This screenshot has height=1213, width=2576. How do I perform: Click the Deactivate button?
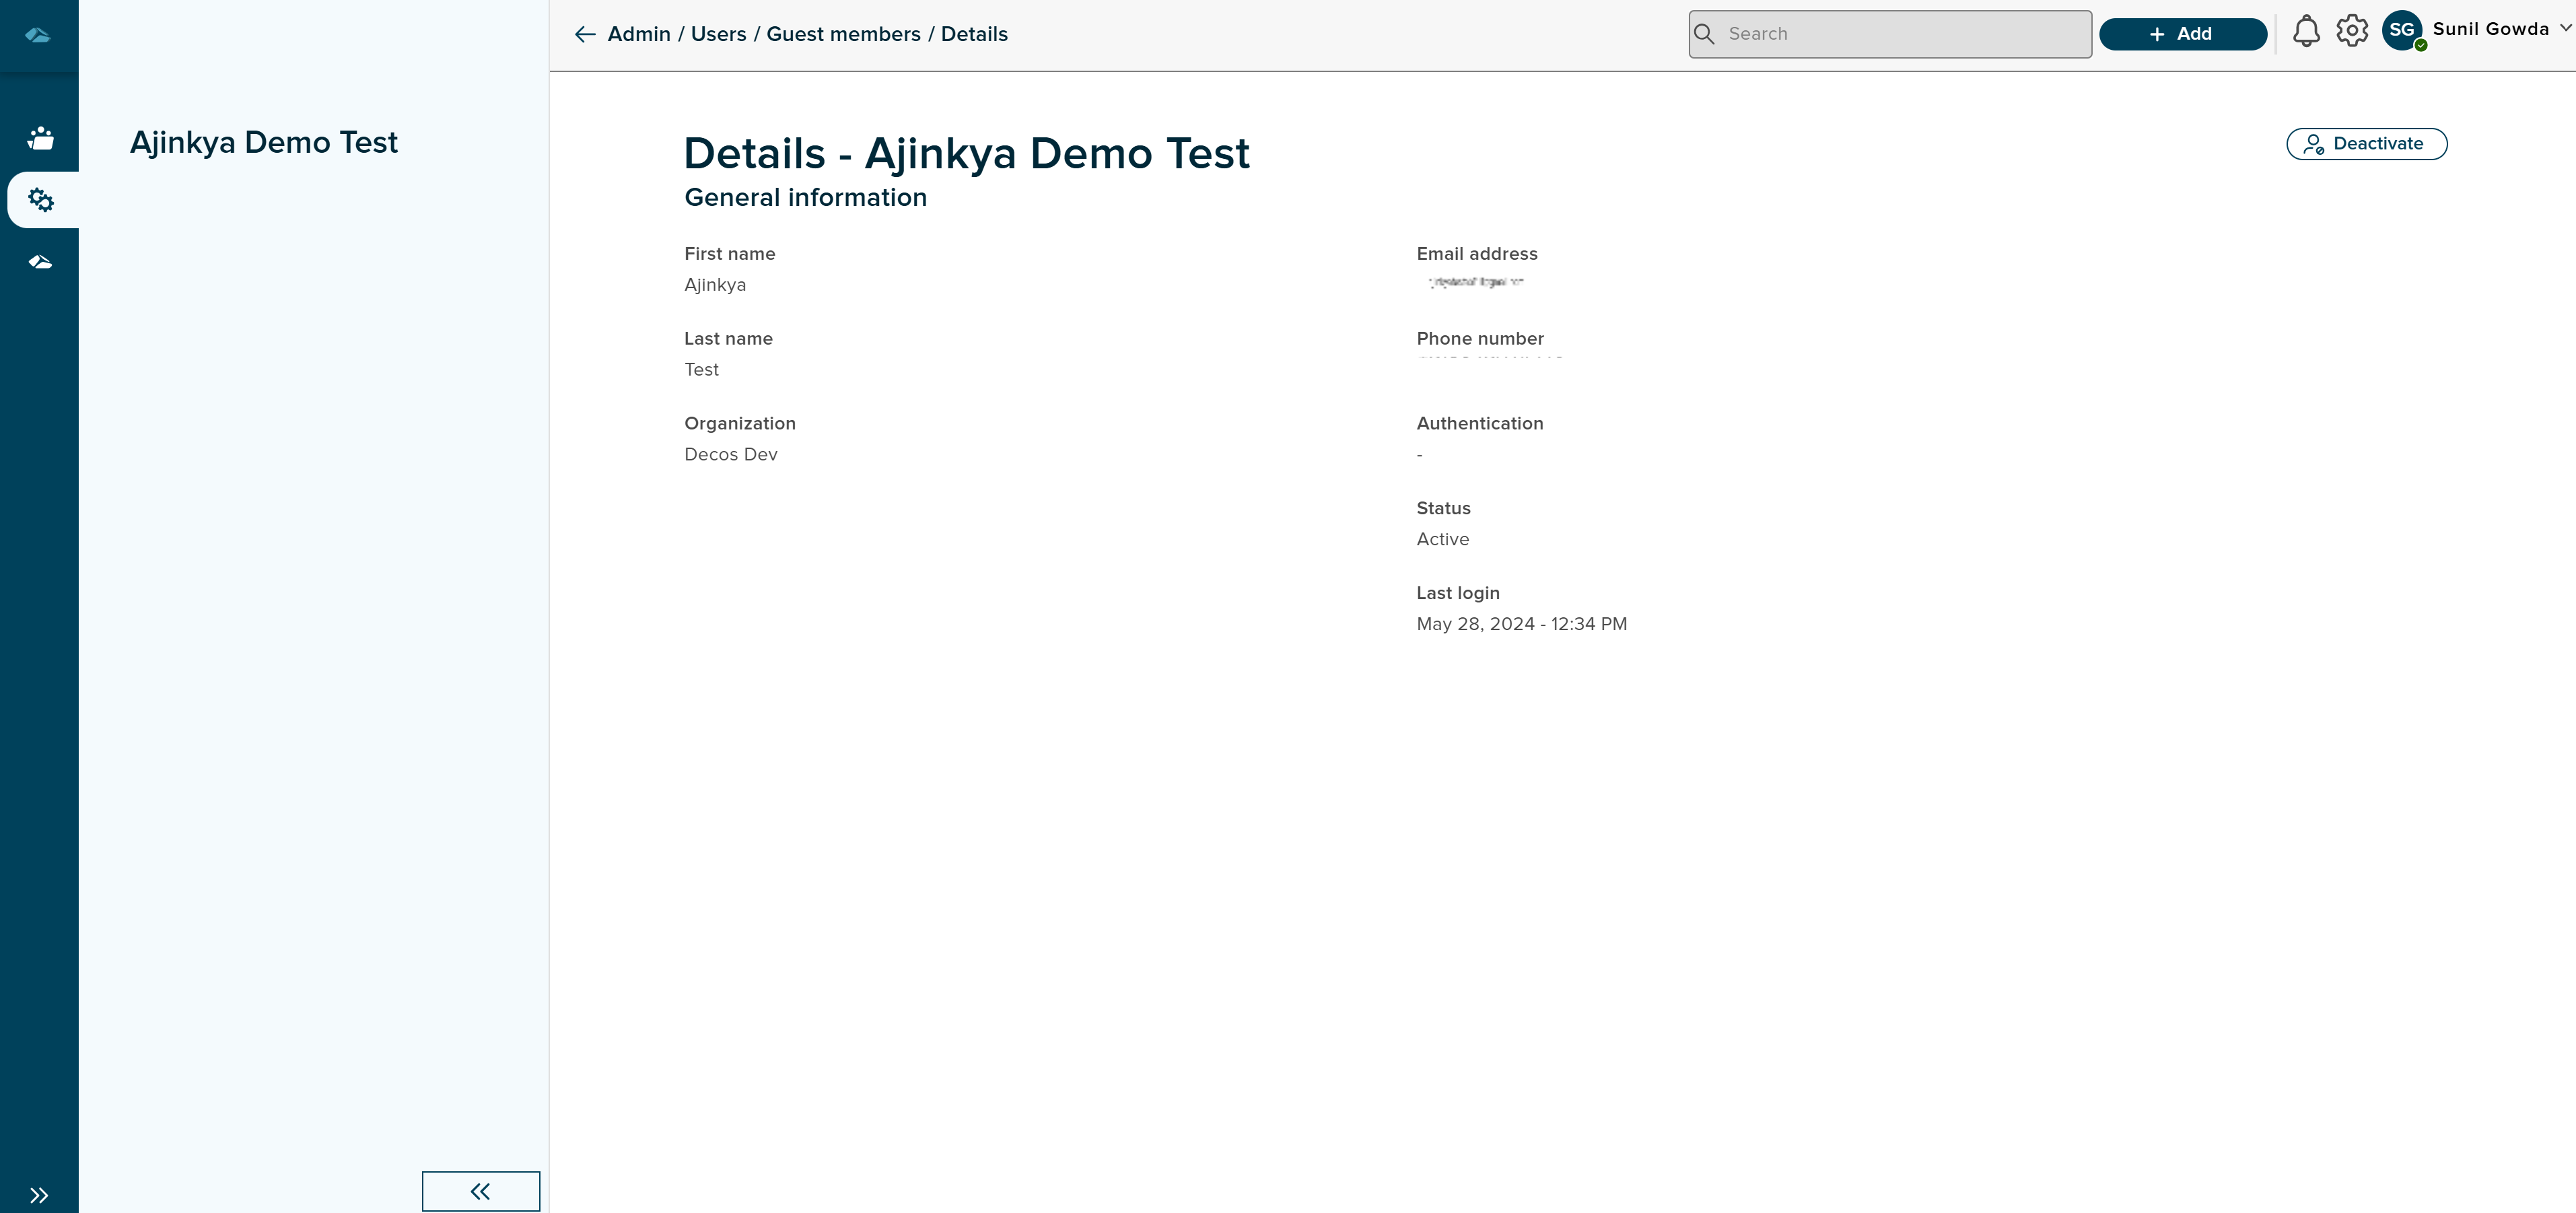pos(2366,144)
